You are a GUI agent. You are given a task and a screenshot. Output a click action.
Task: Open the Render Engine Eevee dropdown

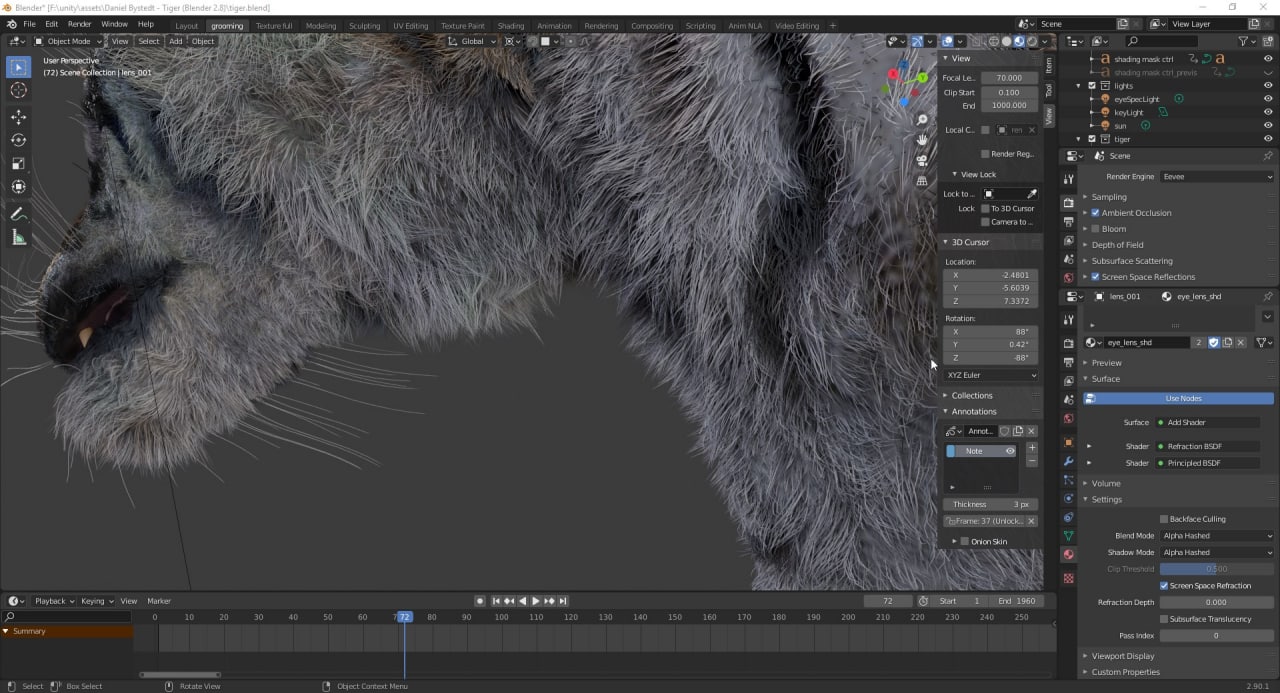tap(1216, 176)
